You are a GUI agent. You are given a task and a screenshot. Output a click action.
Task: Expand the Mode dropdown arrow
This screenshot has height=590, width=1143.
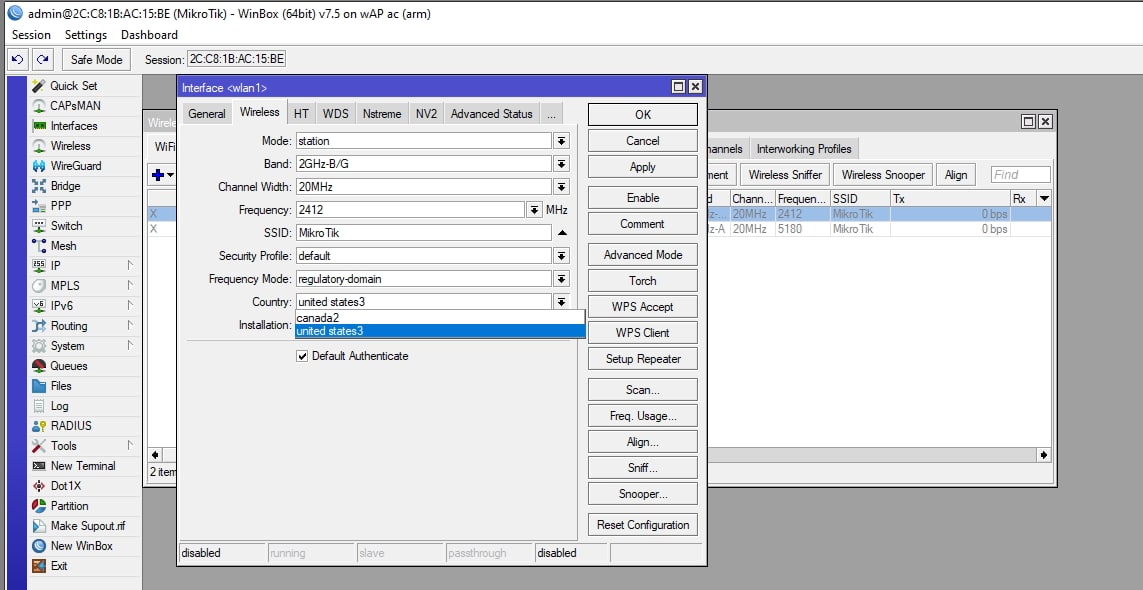click(561, 141)
